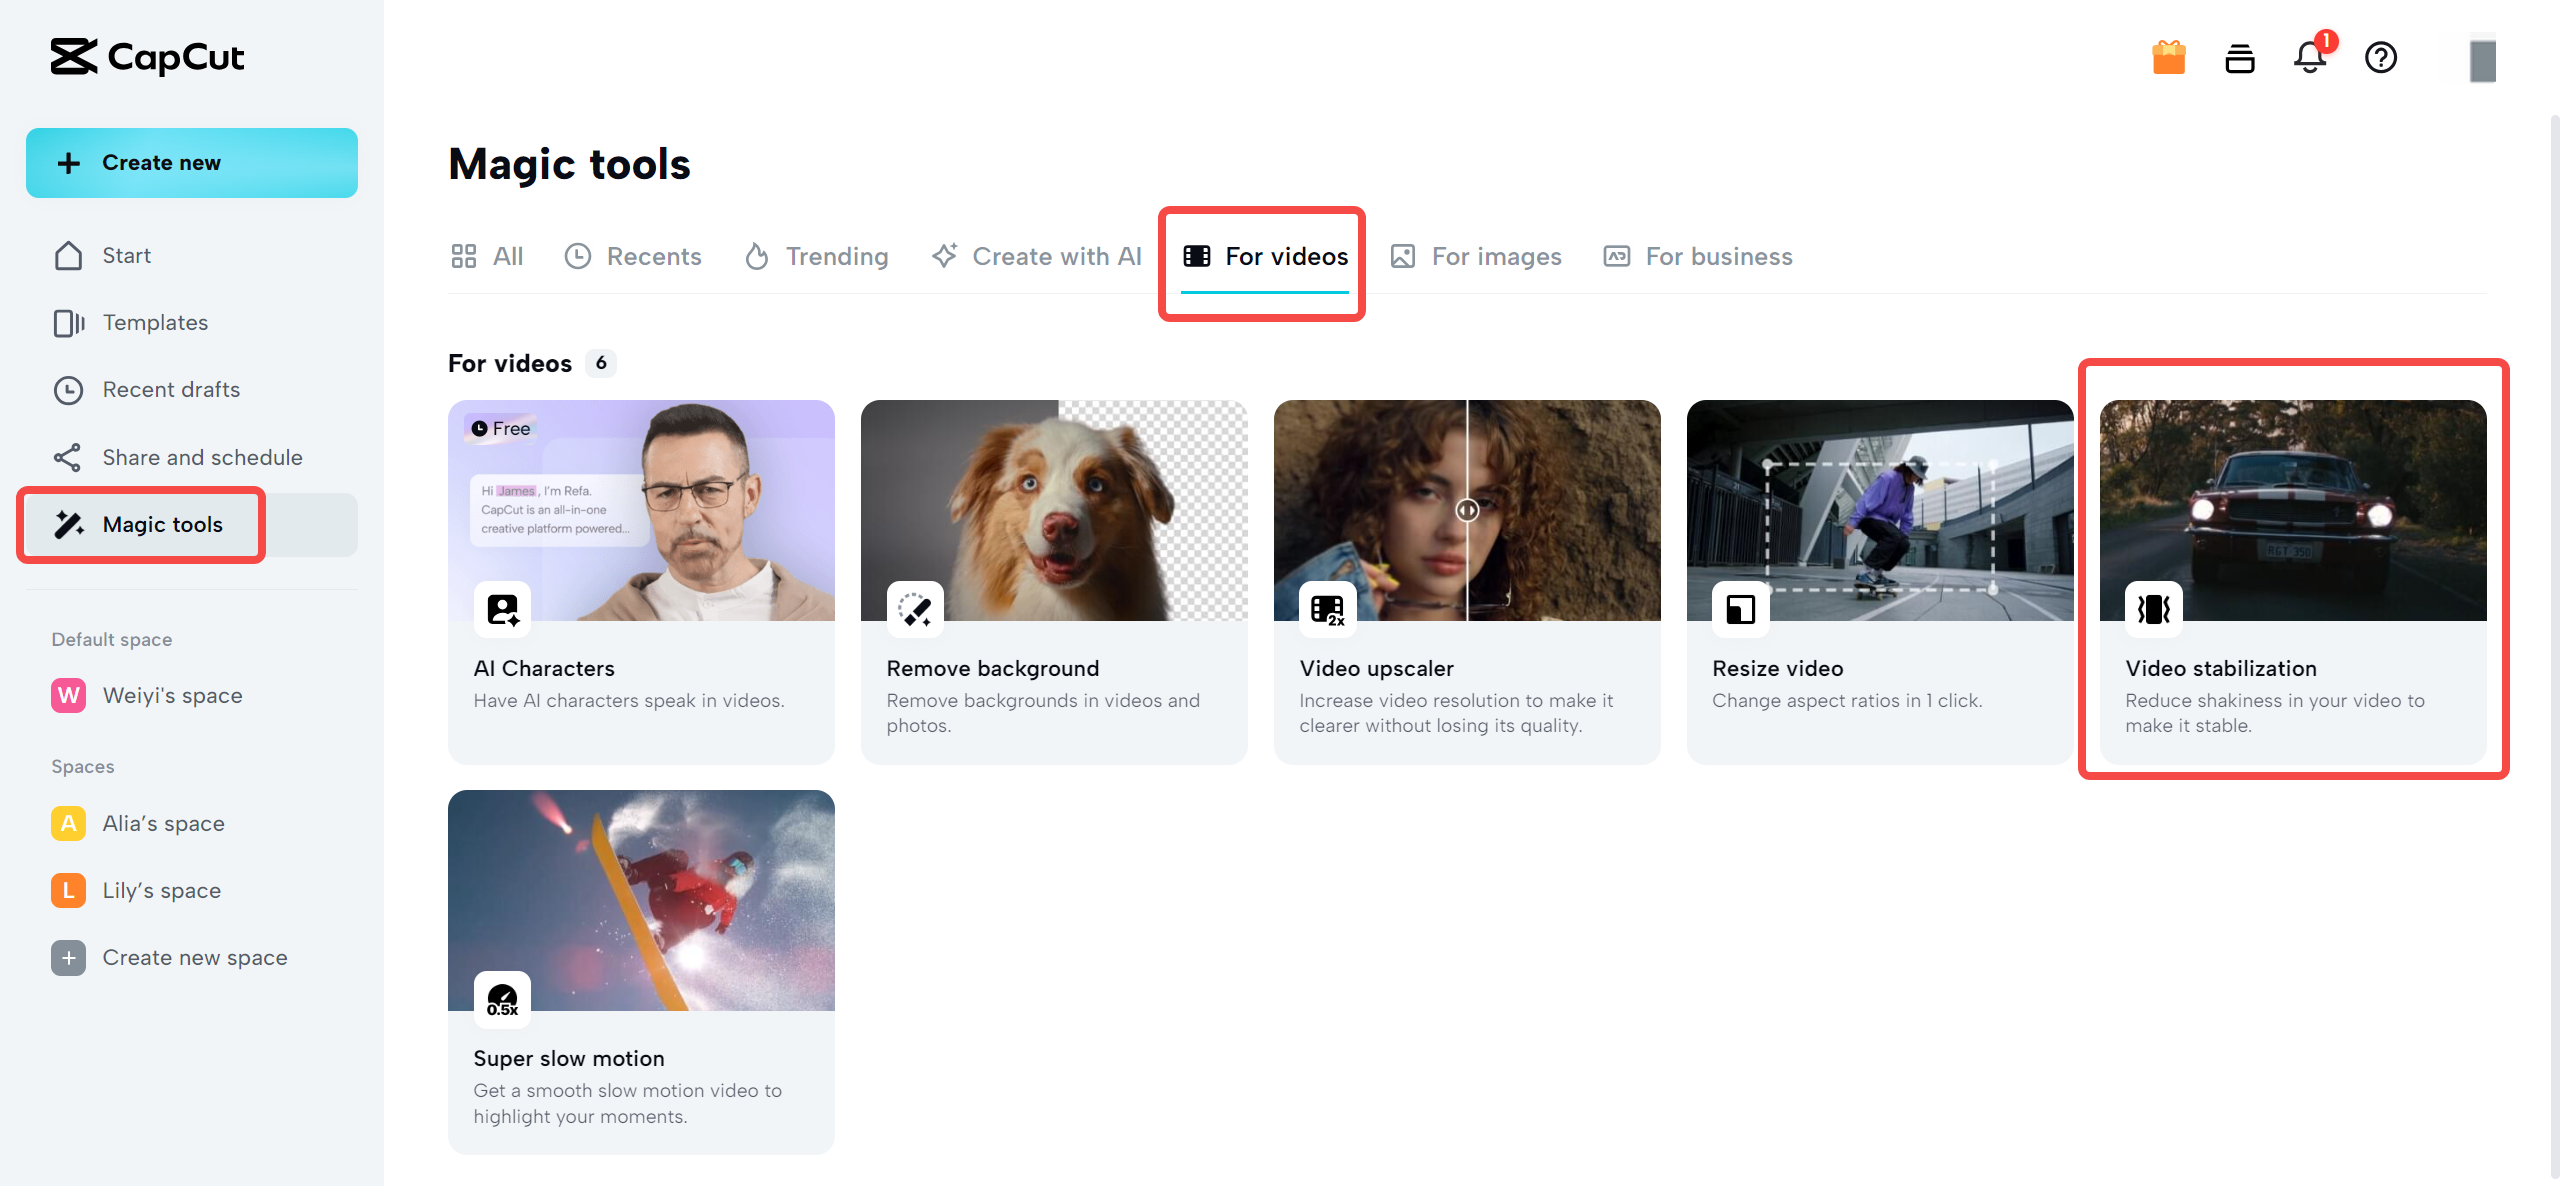Open Weiyi's space pink W avatar
The width and height of the screenshot is (2560, 1186).
(68, 696)
